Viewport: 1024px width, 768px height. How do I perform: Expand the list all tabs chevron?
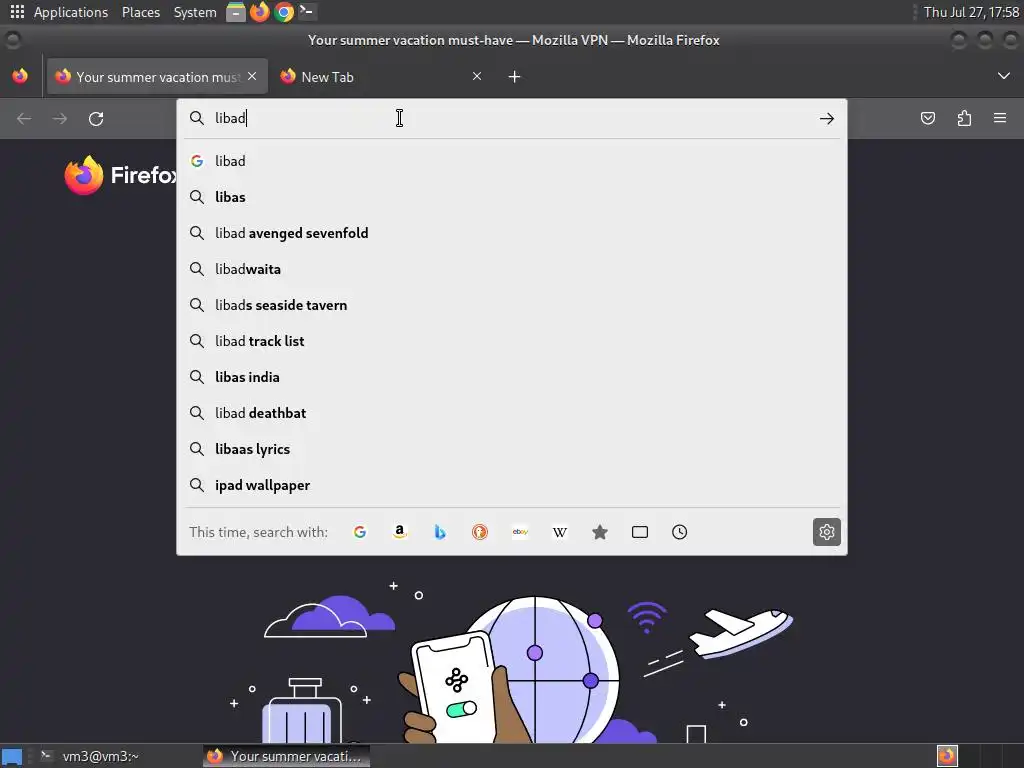click(1004, 76)
